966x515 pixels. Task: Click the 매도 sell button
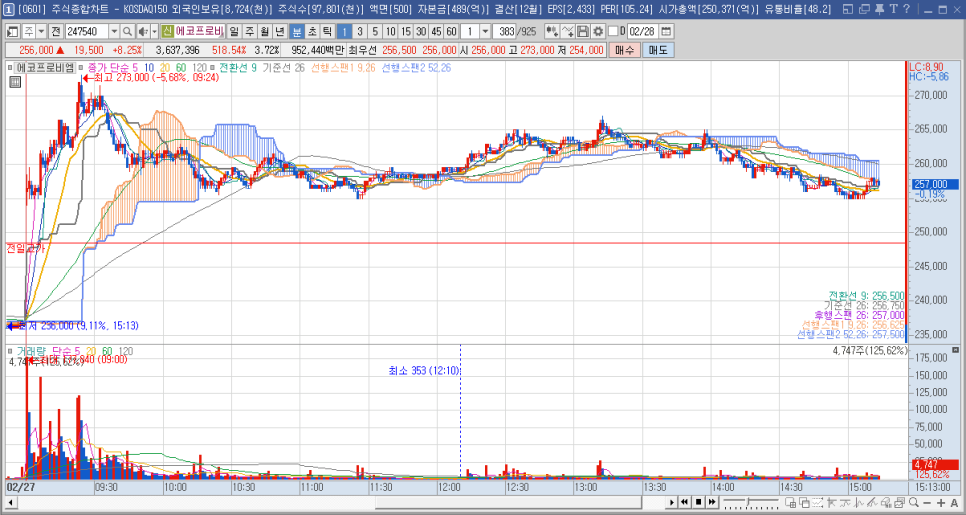[x=658, y=51]
